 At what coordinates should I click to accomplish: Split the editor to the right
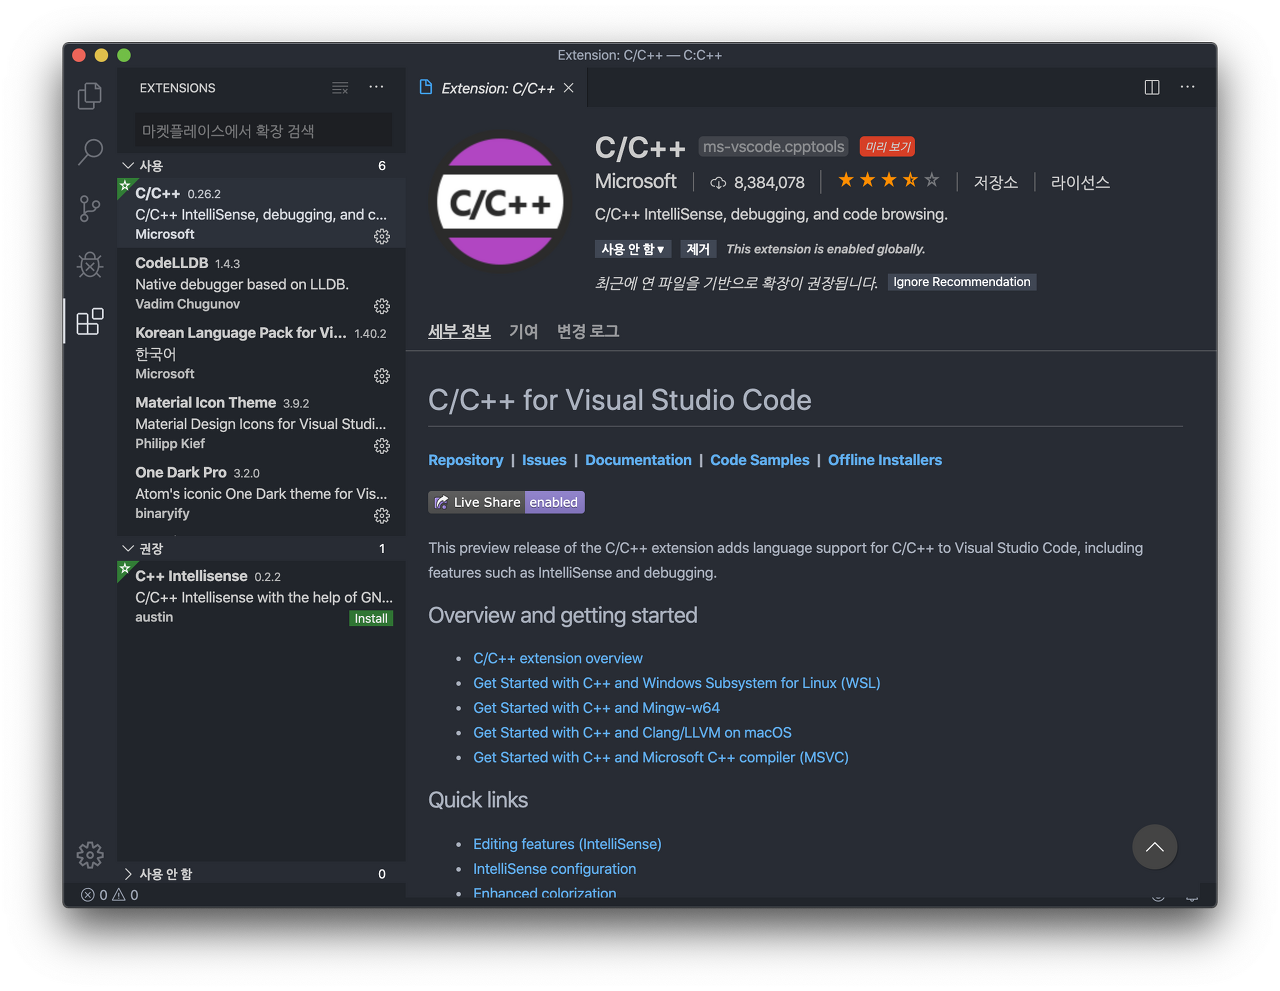pos(1152,87)
